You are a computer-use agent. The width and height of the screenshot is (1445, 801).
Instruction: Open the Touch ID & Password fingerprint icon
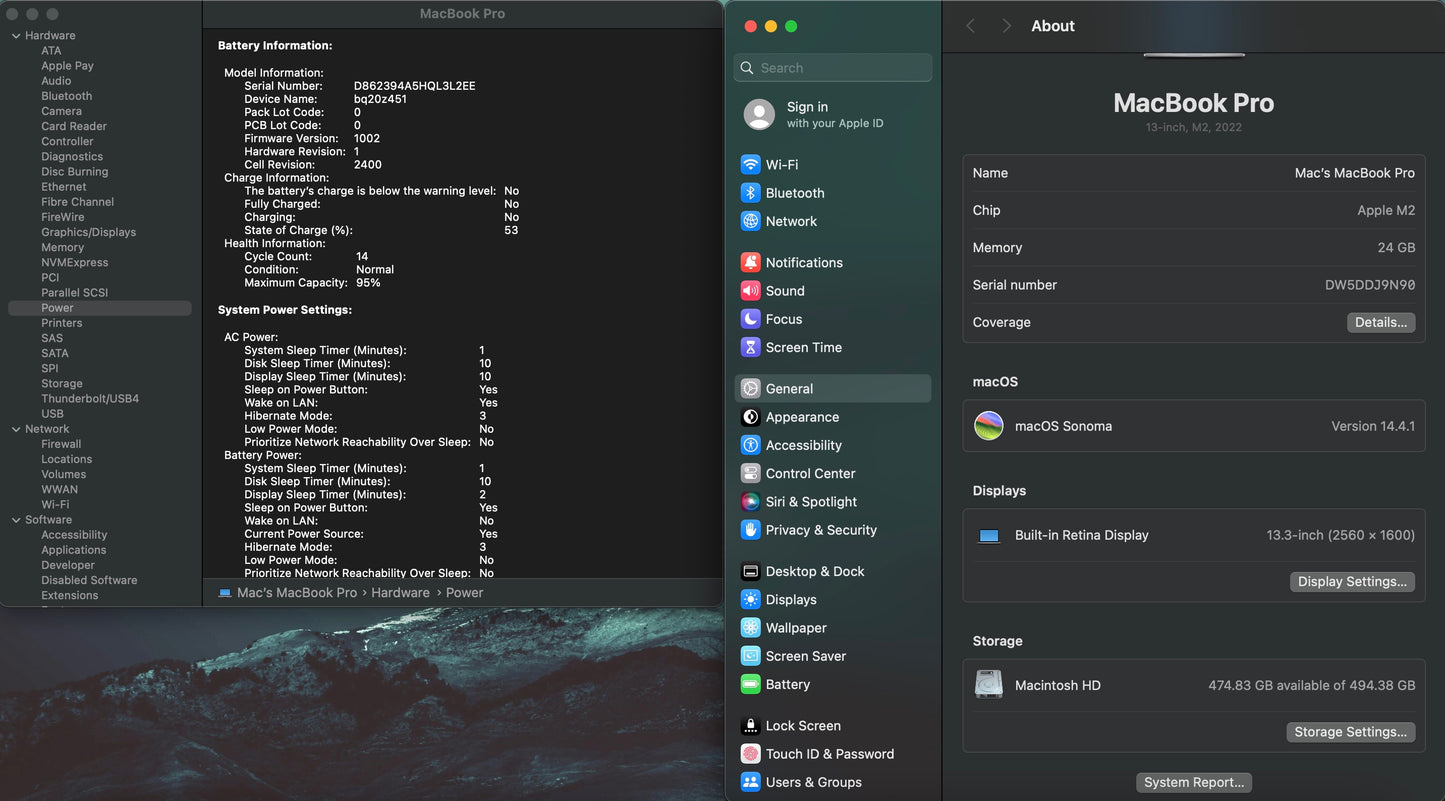coord(750,754)
